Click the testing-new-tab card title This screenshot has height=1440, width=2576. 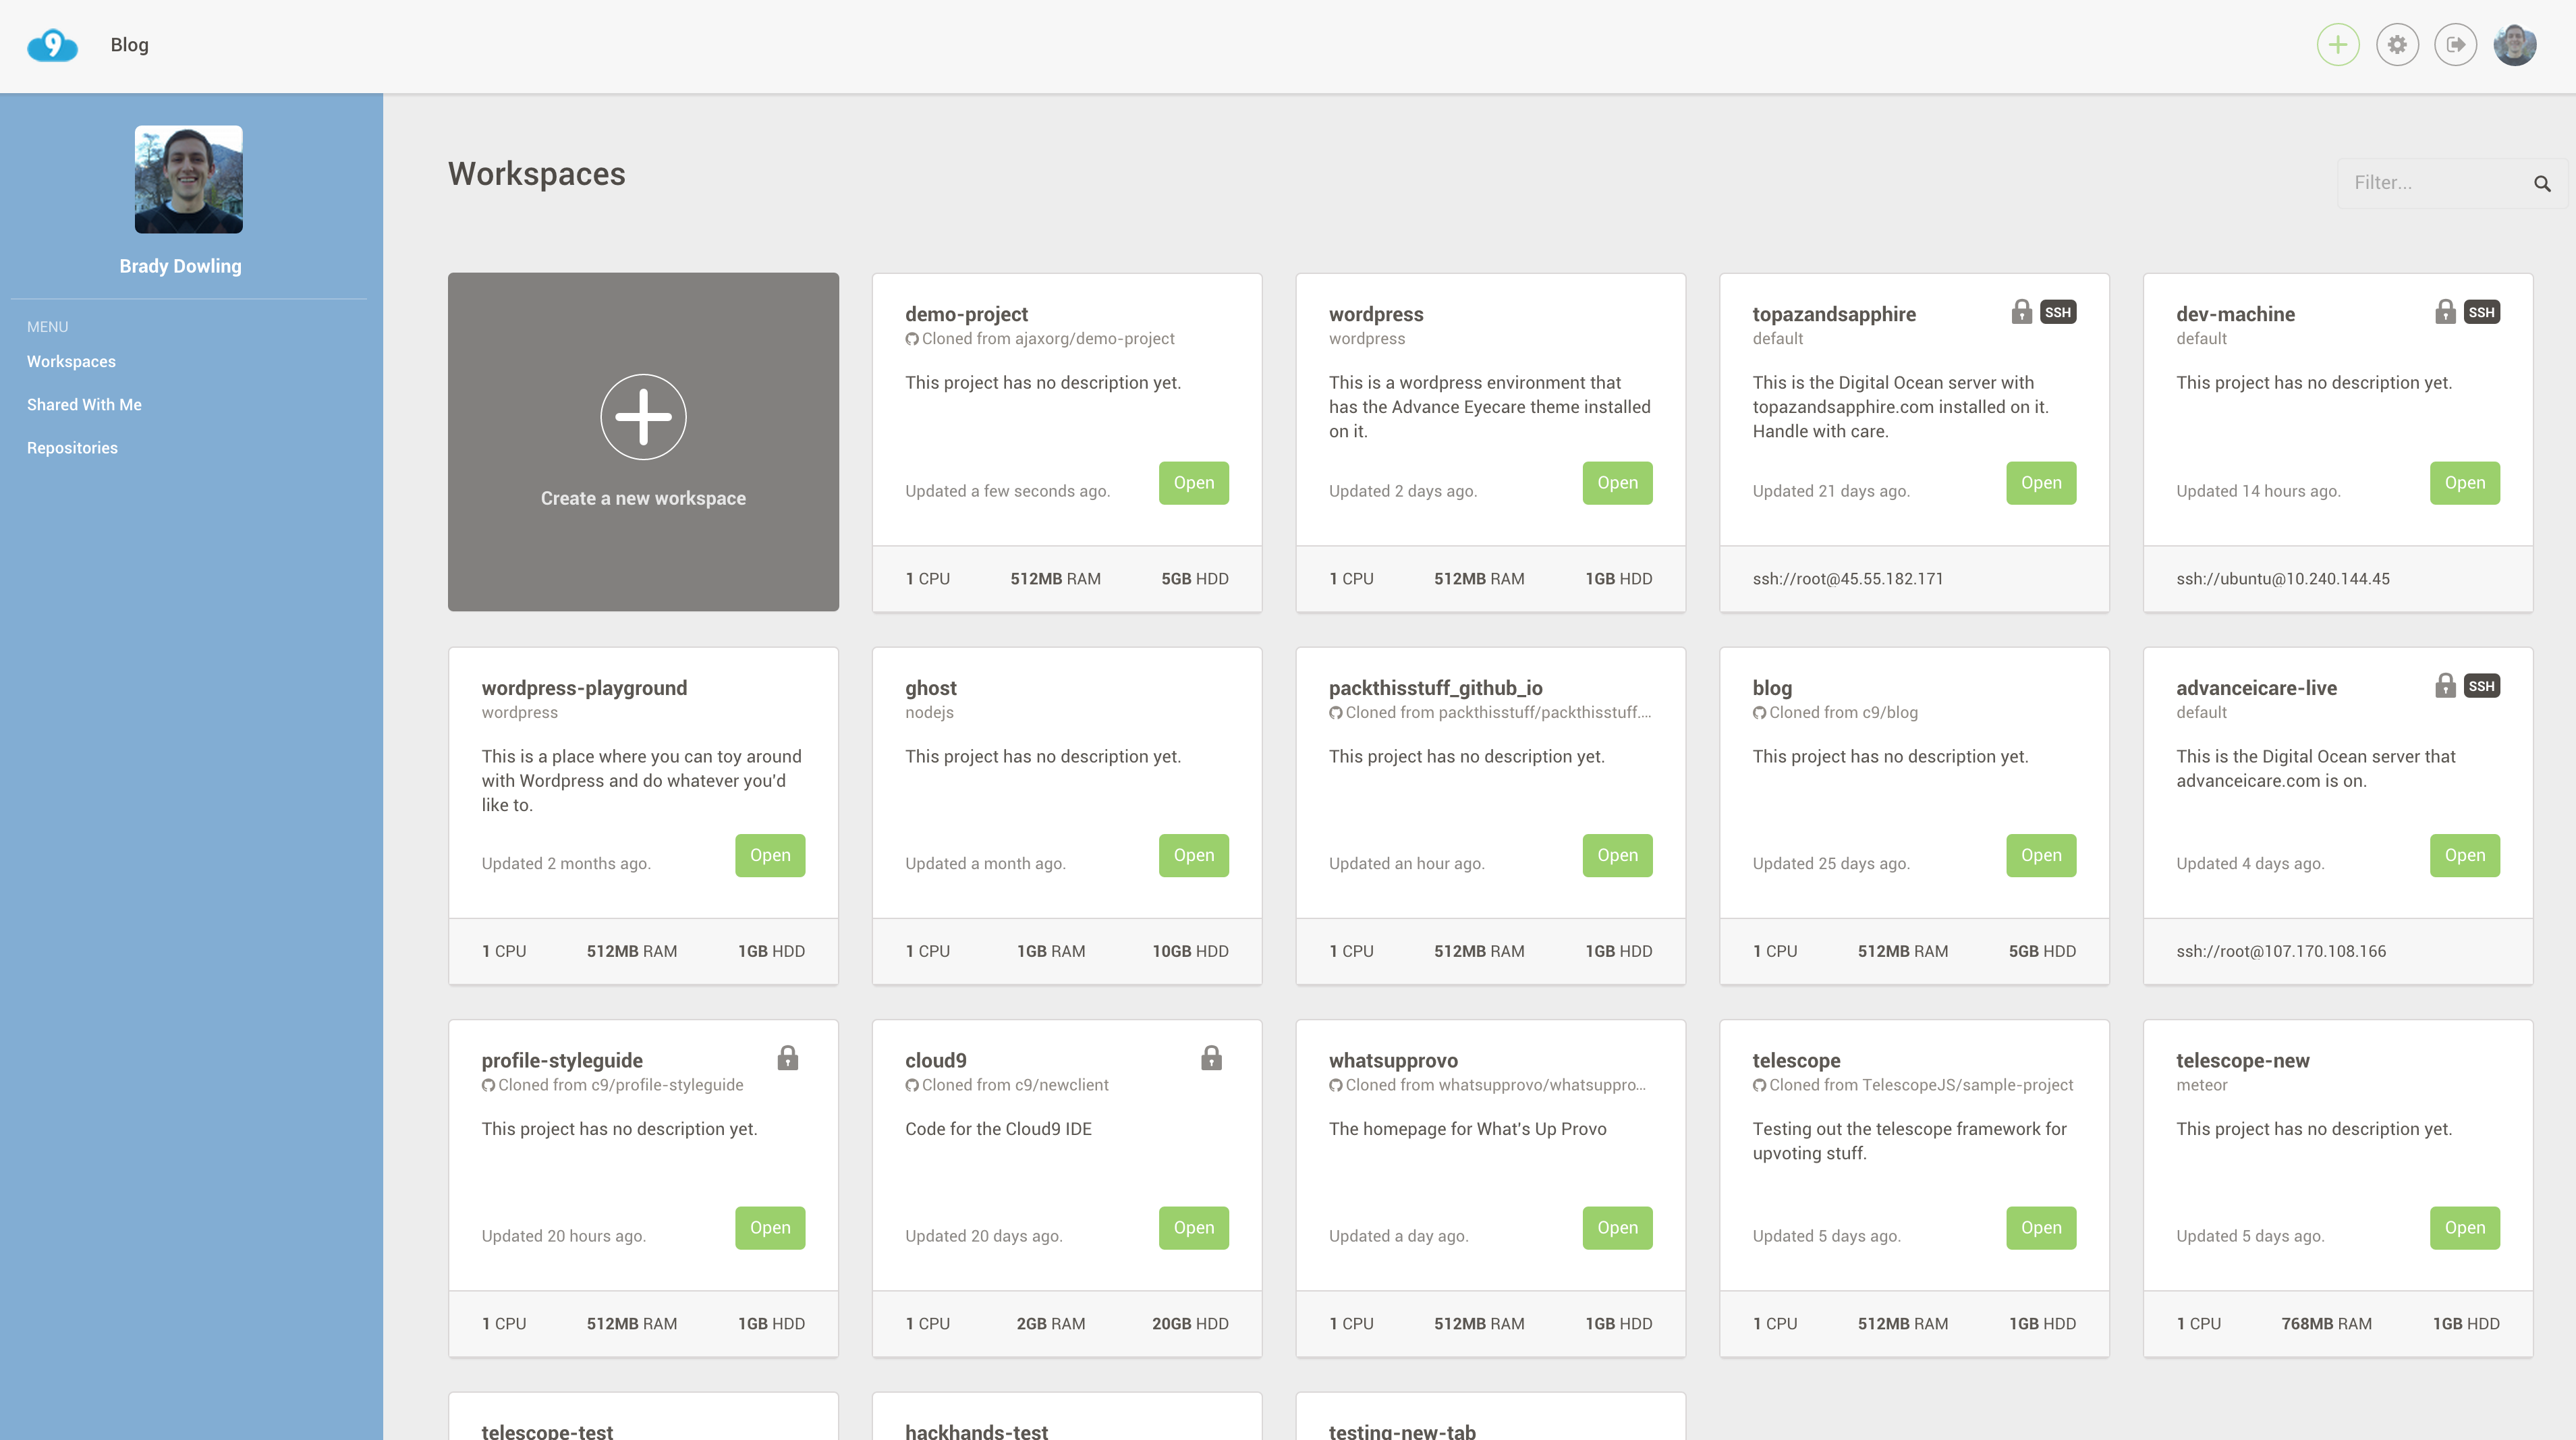(x=1402, y=1431)
